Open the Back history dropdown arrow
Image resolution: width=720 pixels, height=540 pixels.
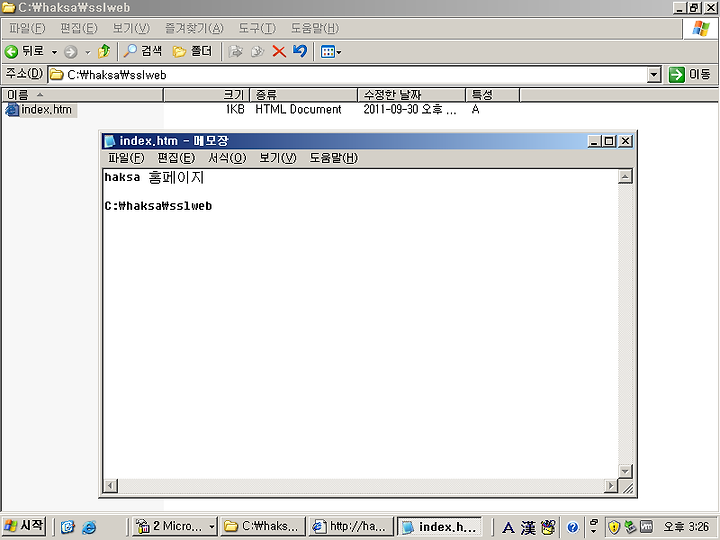click(x=54, y=52)
